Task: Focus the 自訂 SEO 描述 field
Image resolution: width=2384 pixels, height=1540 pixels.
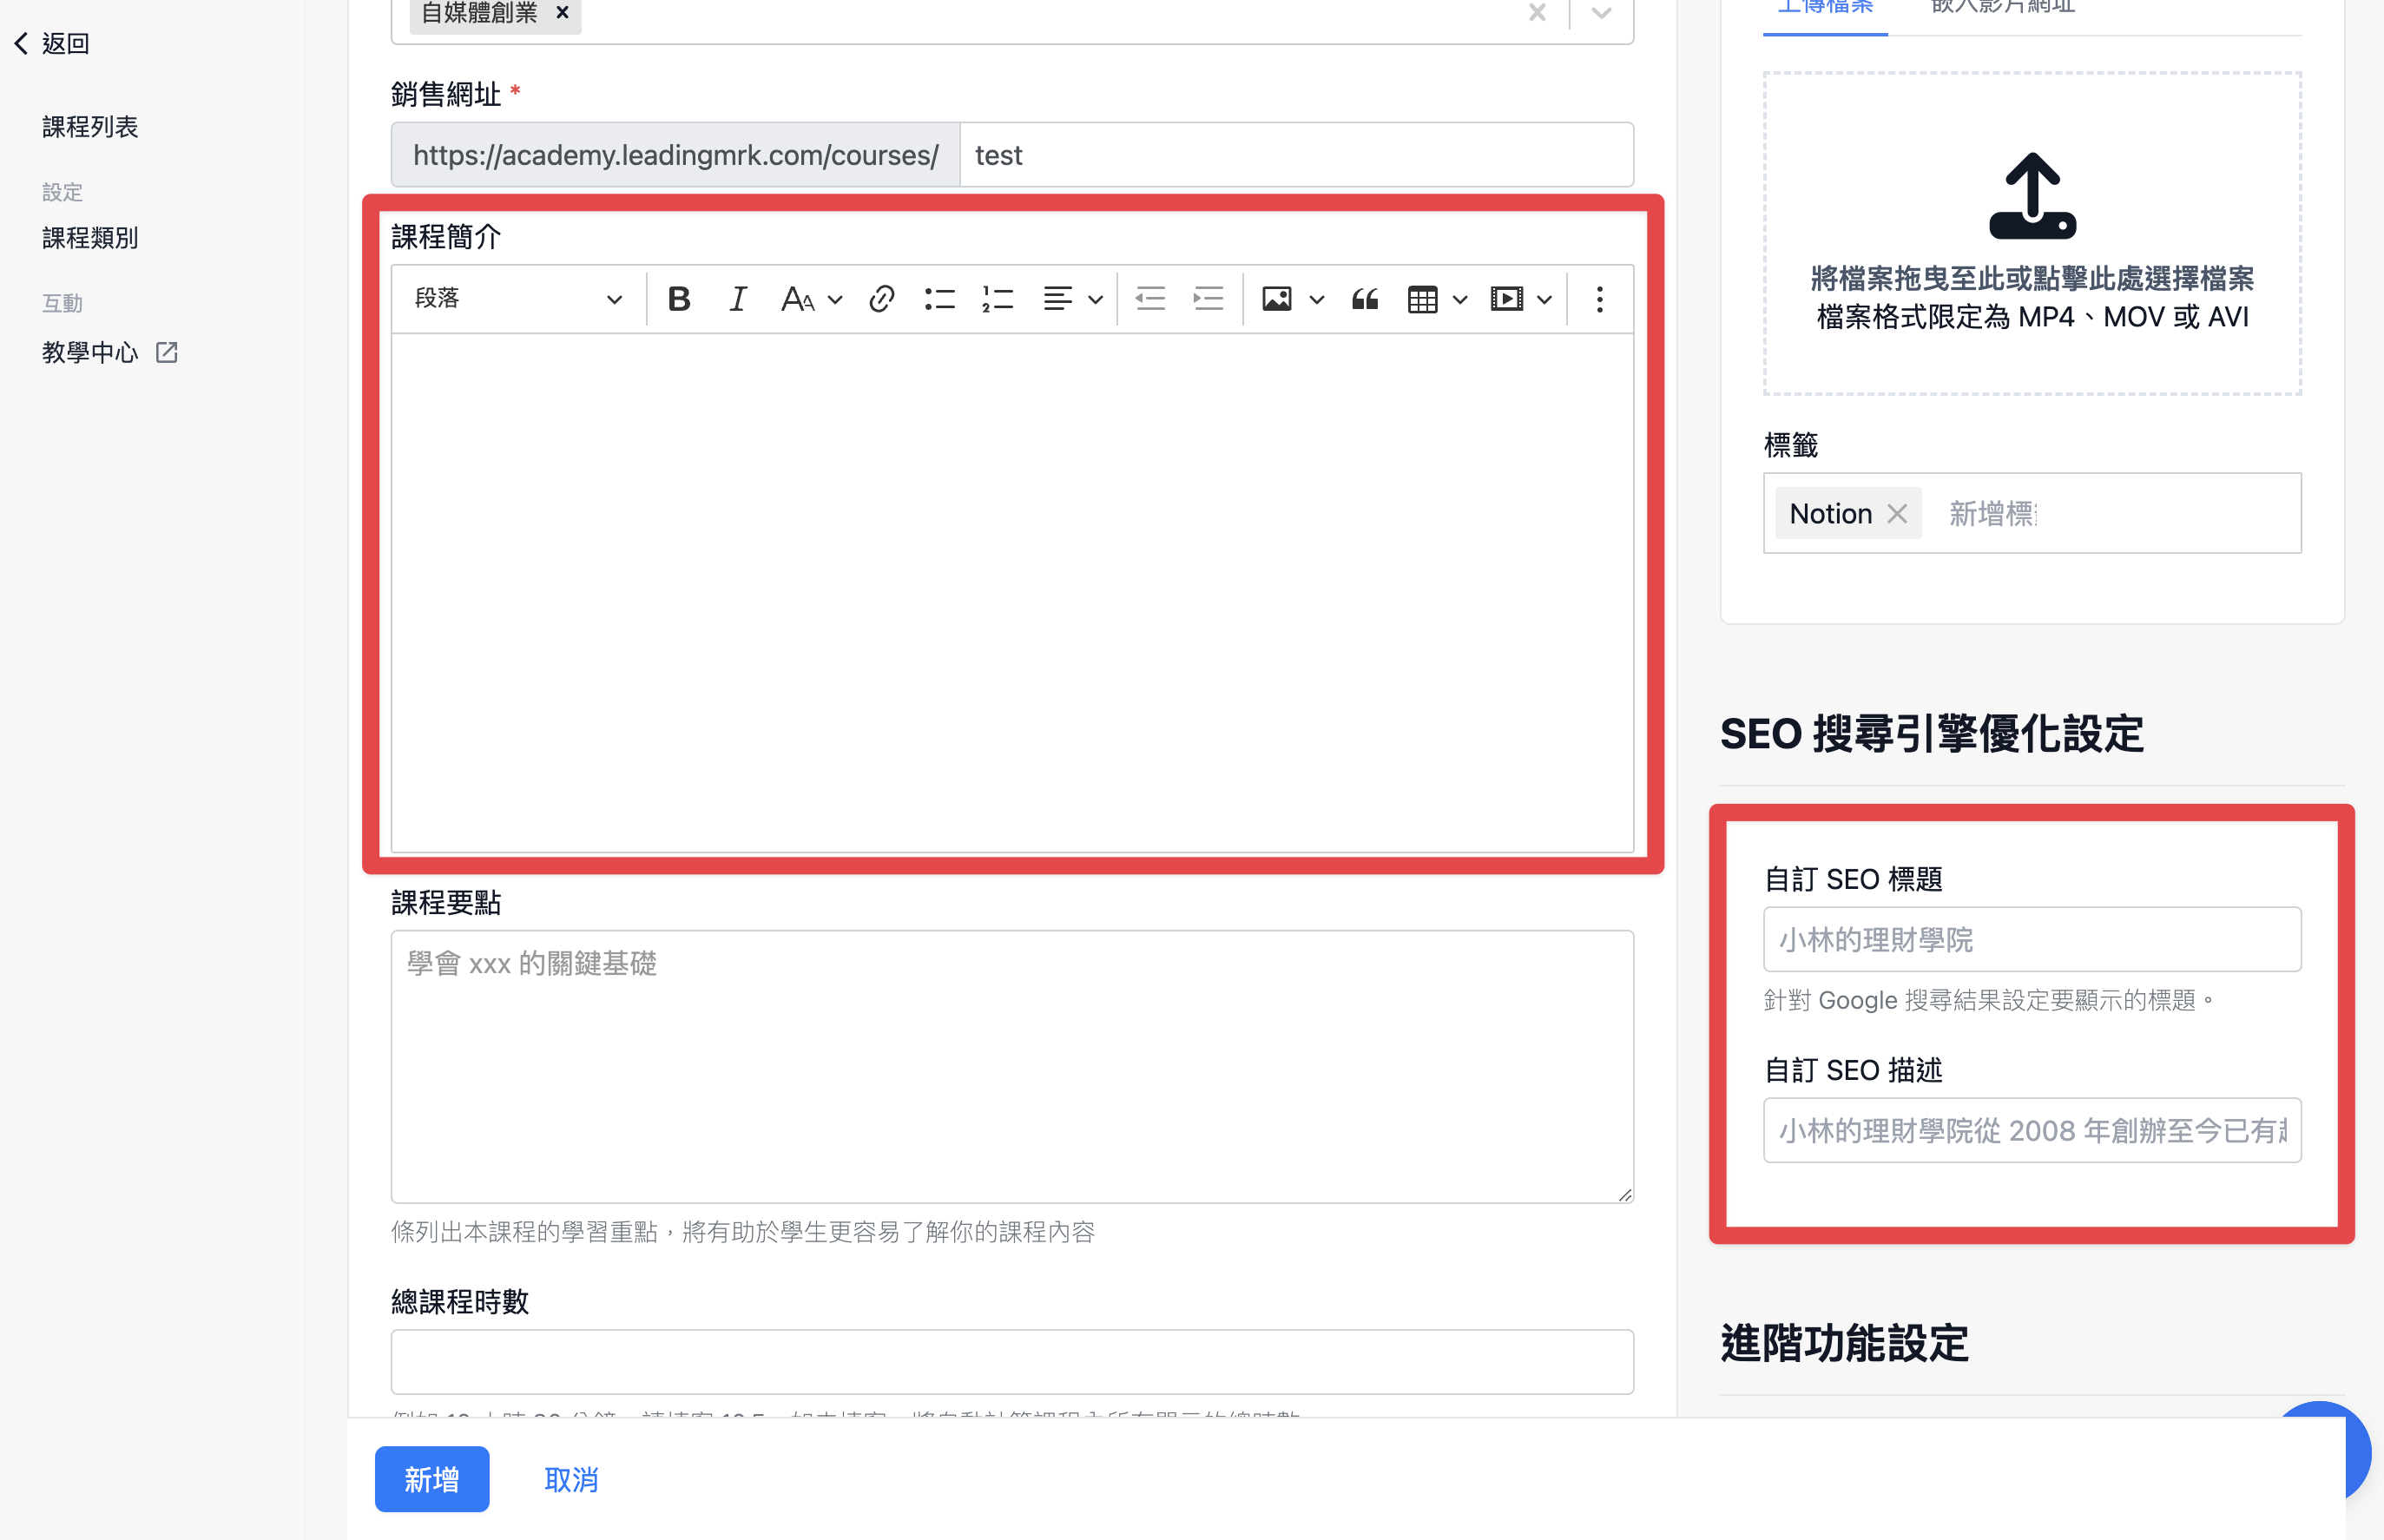Action: tap(2032, 1130)
